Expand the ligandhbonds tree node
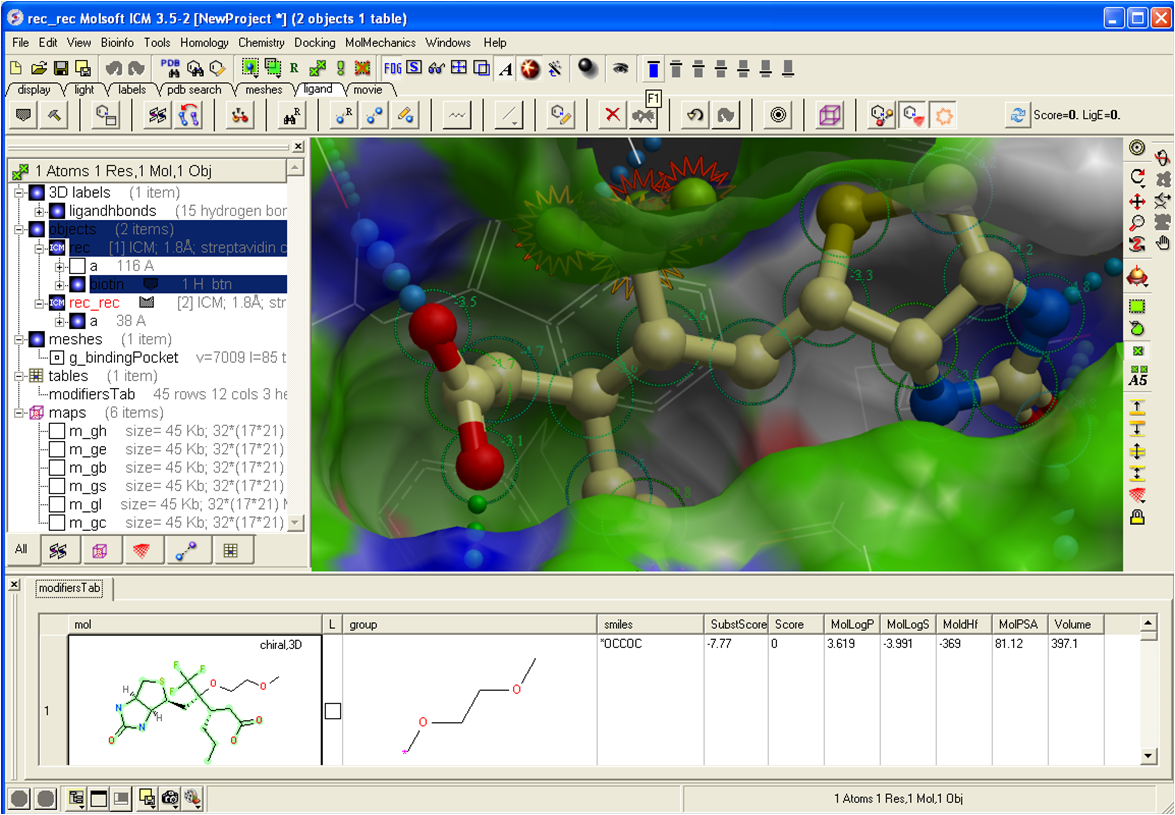This screenshot has height=815, width=1175. [39, 211]
